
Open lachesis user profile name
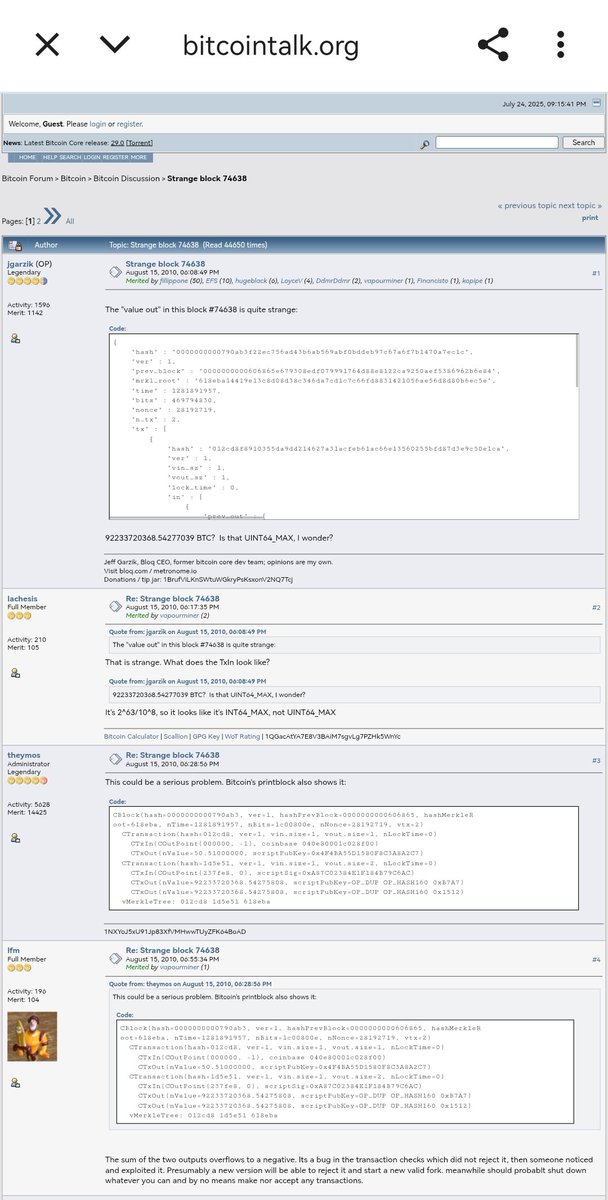click(22, 599)
